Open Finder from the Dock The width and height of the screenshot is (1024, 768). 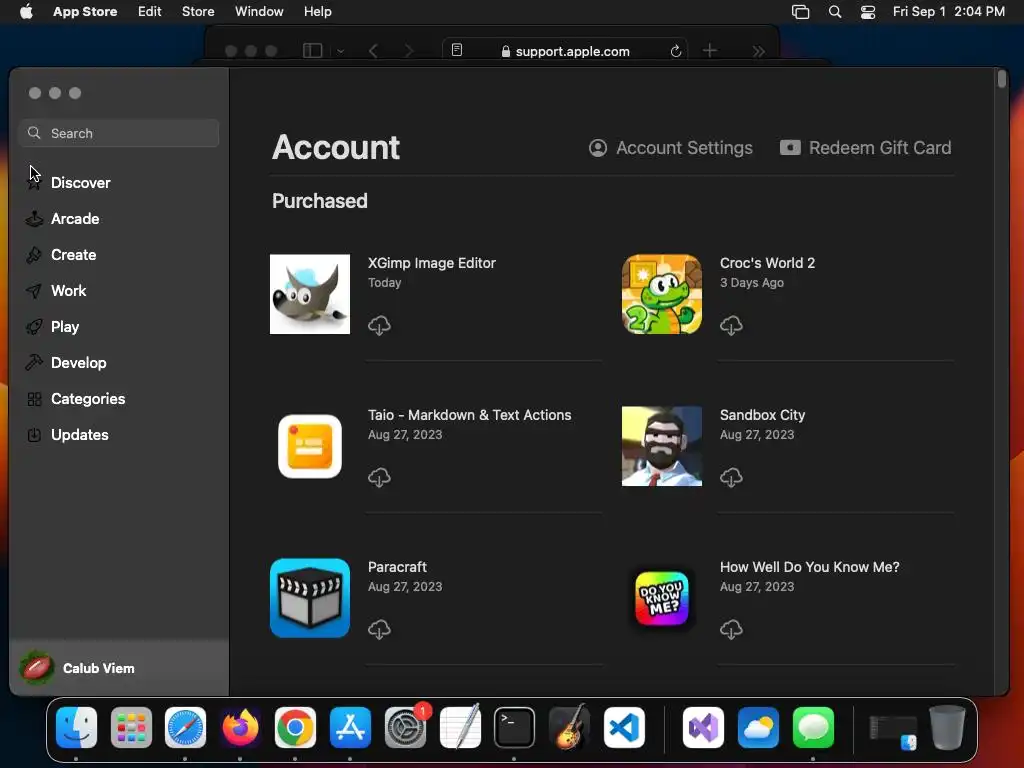[76, 728]
